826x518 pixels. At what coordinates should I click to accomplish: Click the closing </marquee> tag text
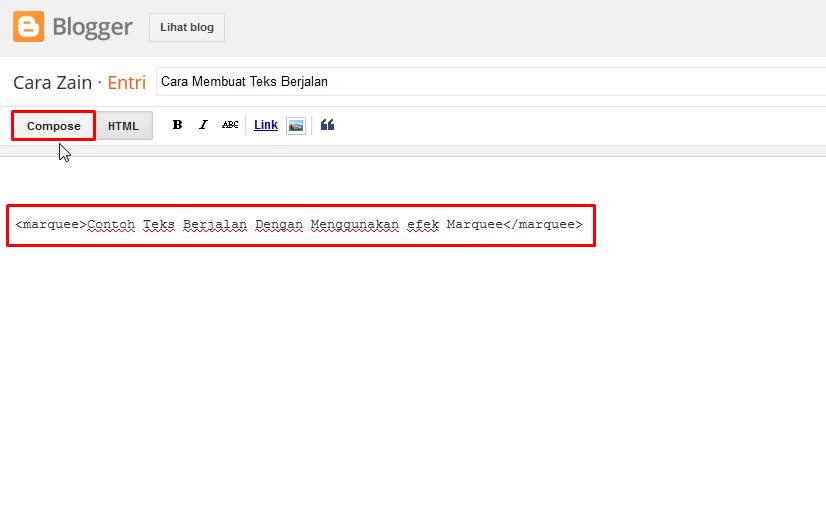pos(543,224)
